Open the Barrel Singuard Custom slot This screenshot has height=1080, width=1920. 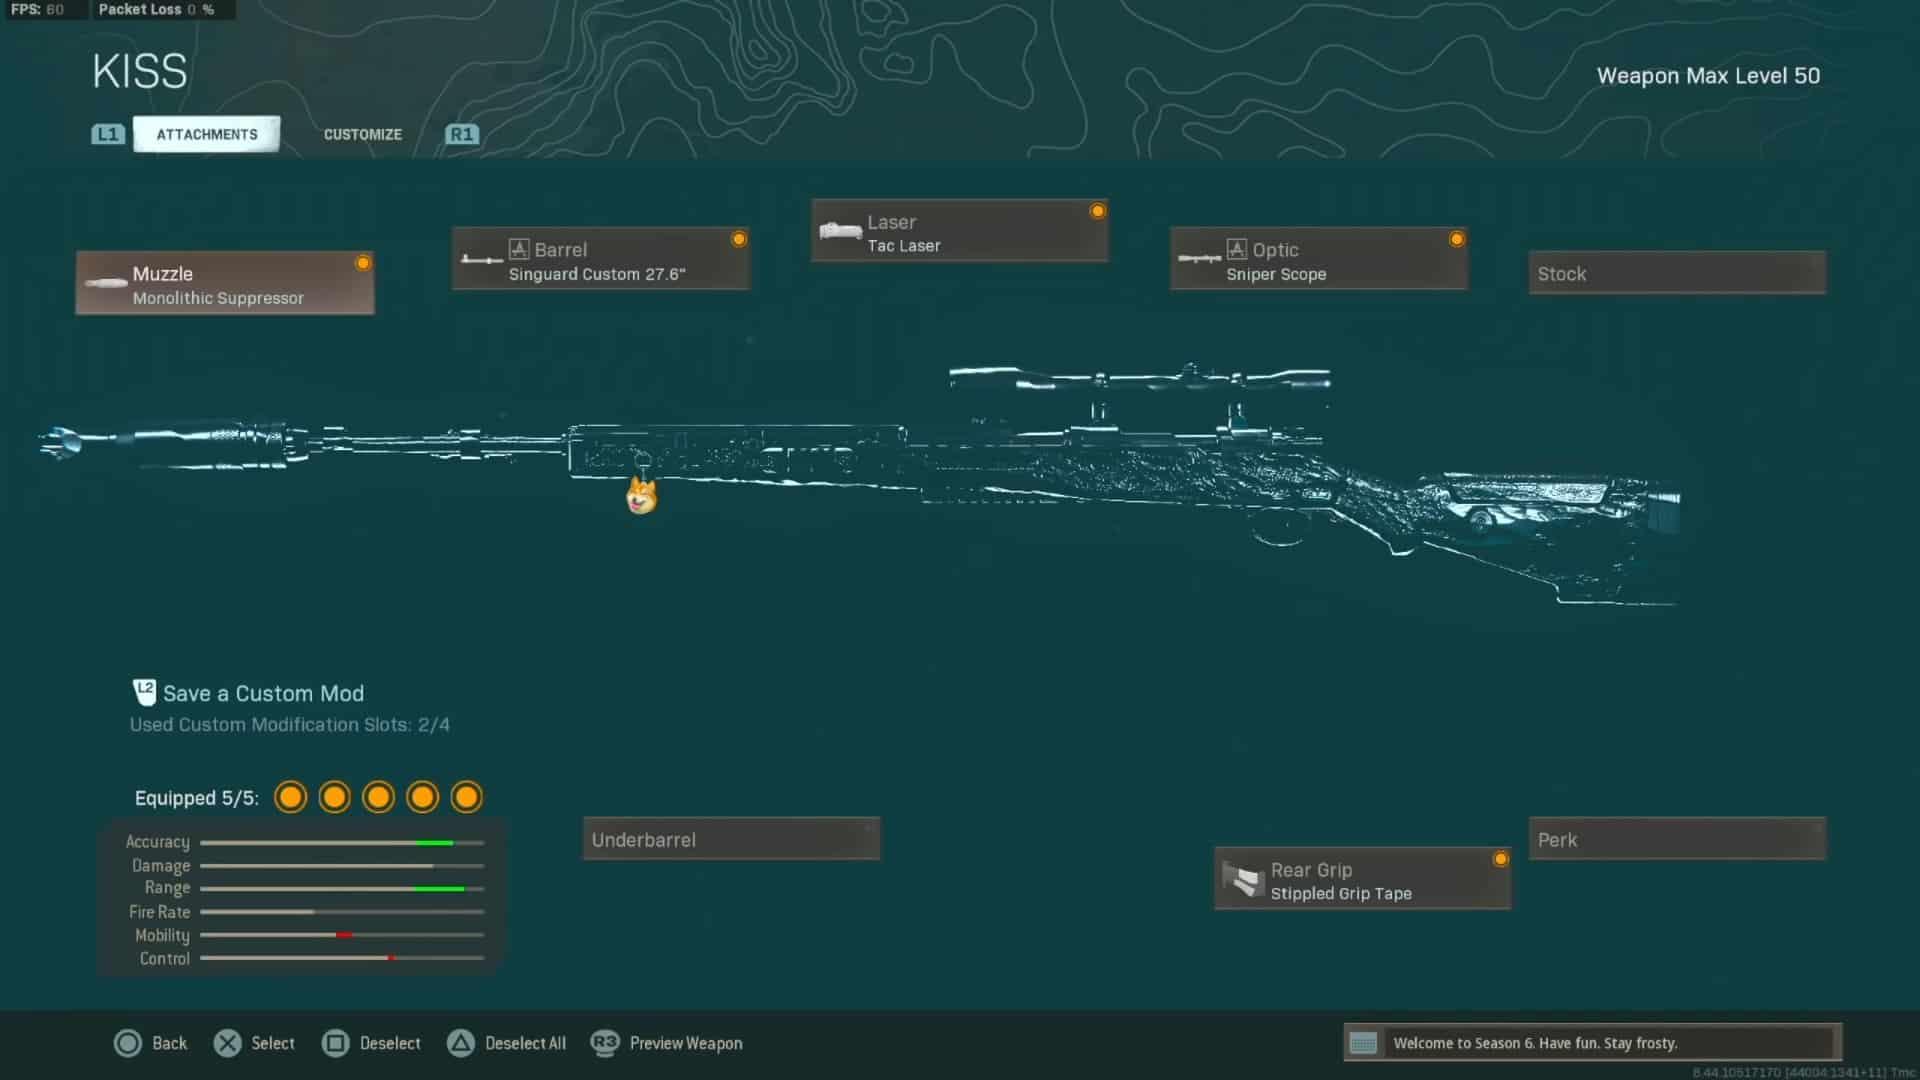tap(601, 259)
